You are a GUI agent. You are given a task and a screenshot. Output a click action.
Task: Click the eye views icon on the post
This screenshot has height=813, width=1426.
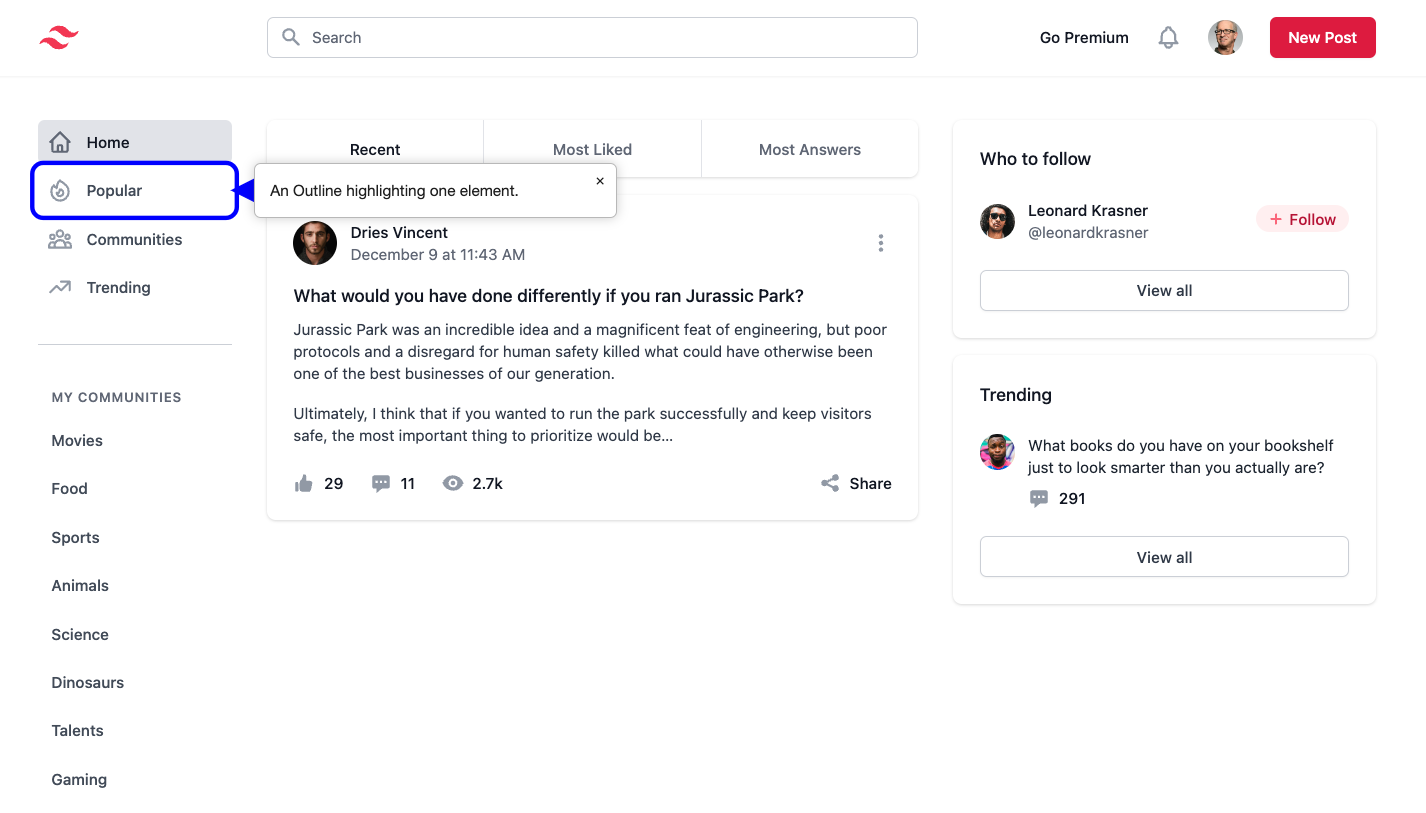click(453, 484)
